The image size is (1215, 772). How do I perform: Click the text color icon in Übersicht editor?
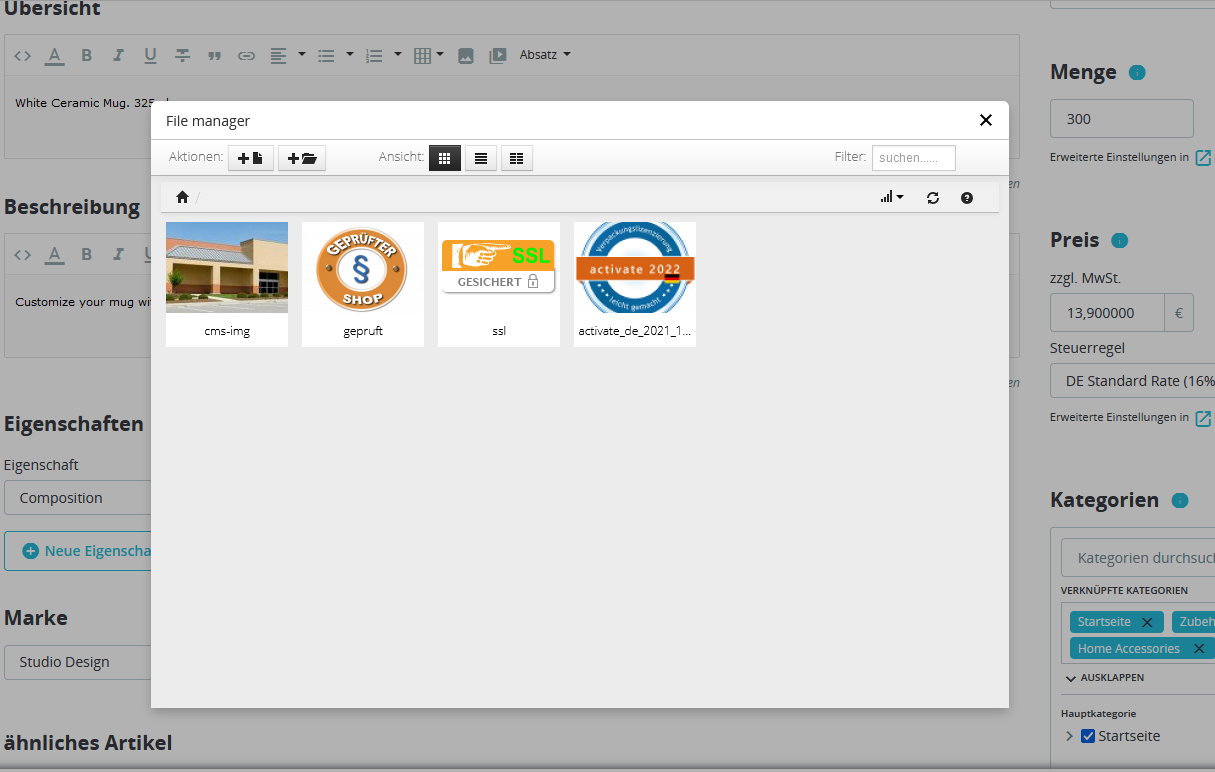coord(55,55)
